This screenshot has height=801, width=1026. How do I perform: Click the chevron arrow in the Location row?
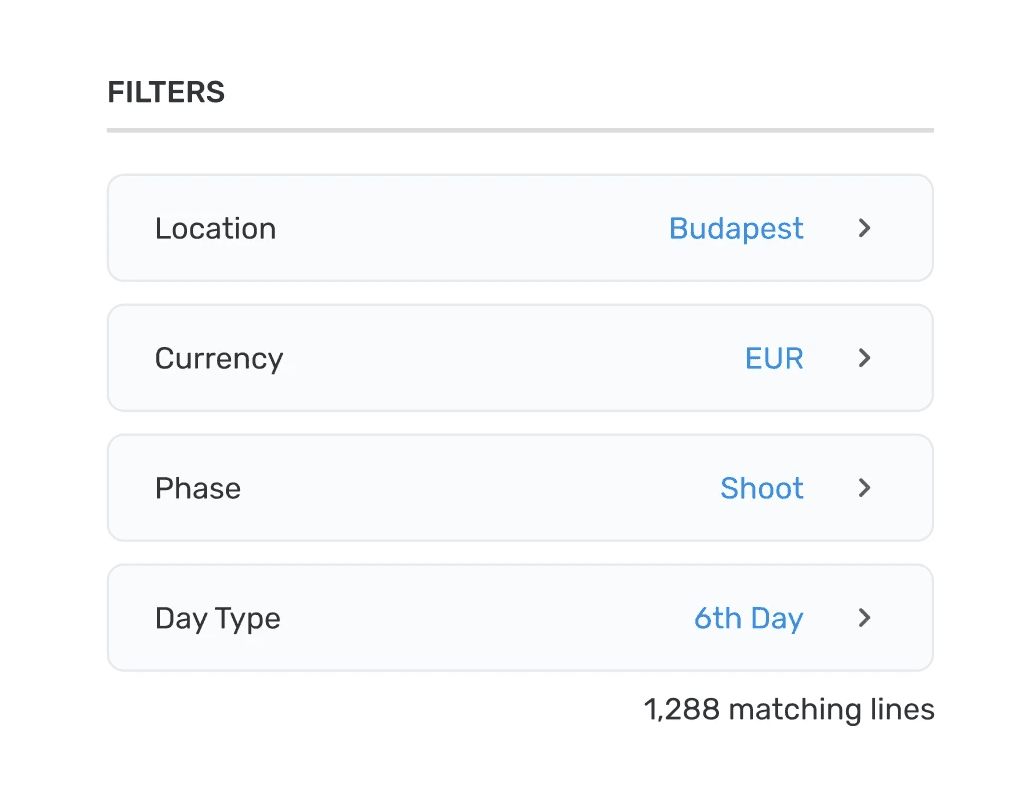click(865, 228)
